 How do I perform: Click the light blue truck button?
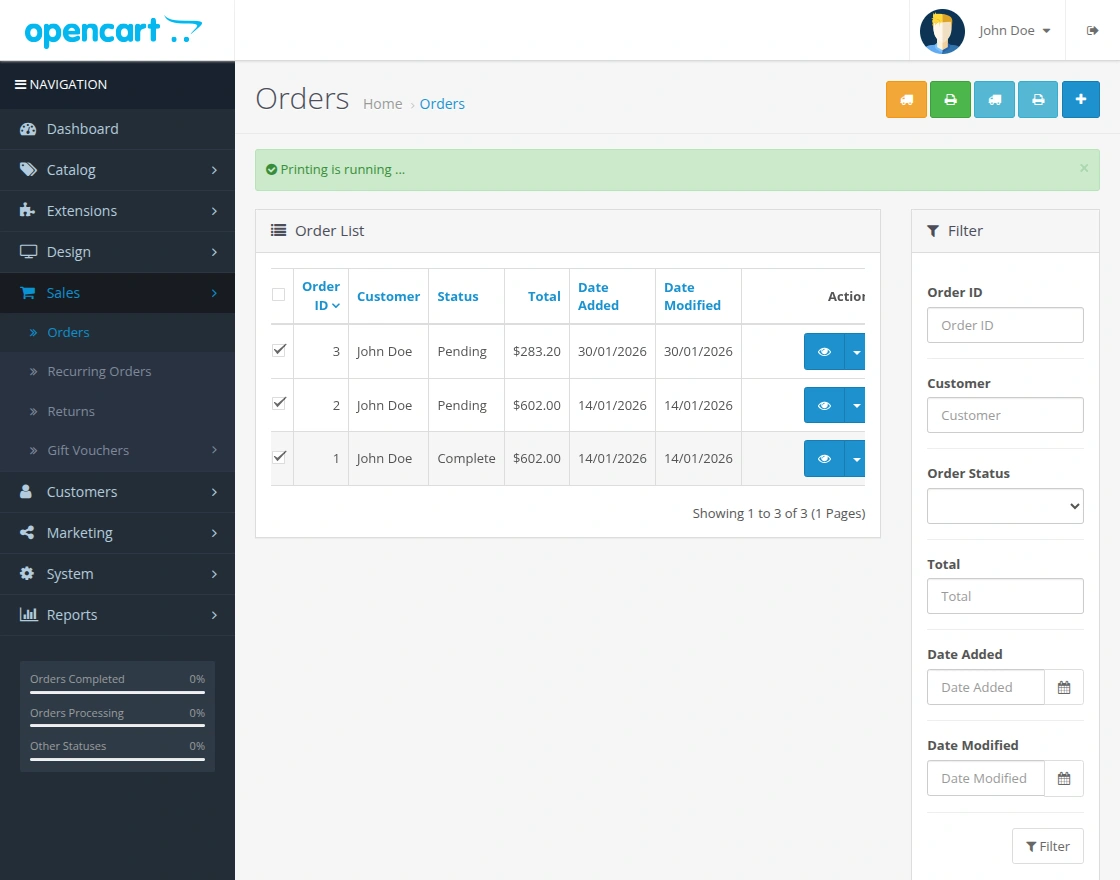(x=994, y=99)
